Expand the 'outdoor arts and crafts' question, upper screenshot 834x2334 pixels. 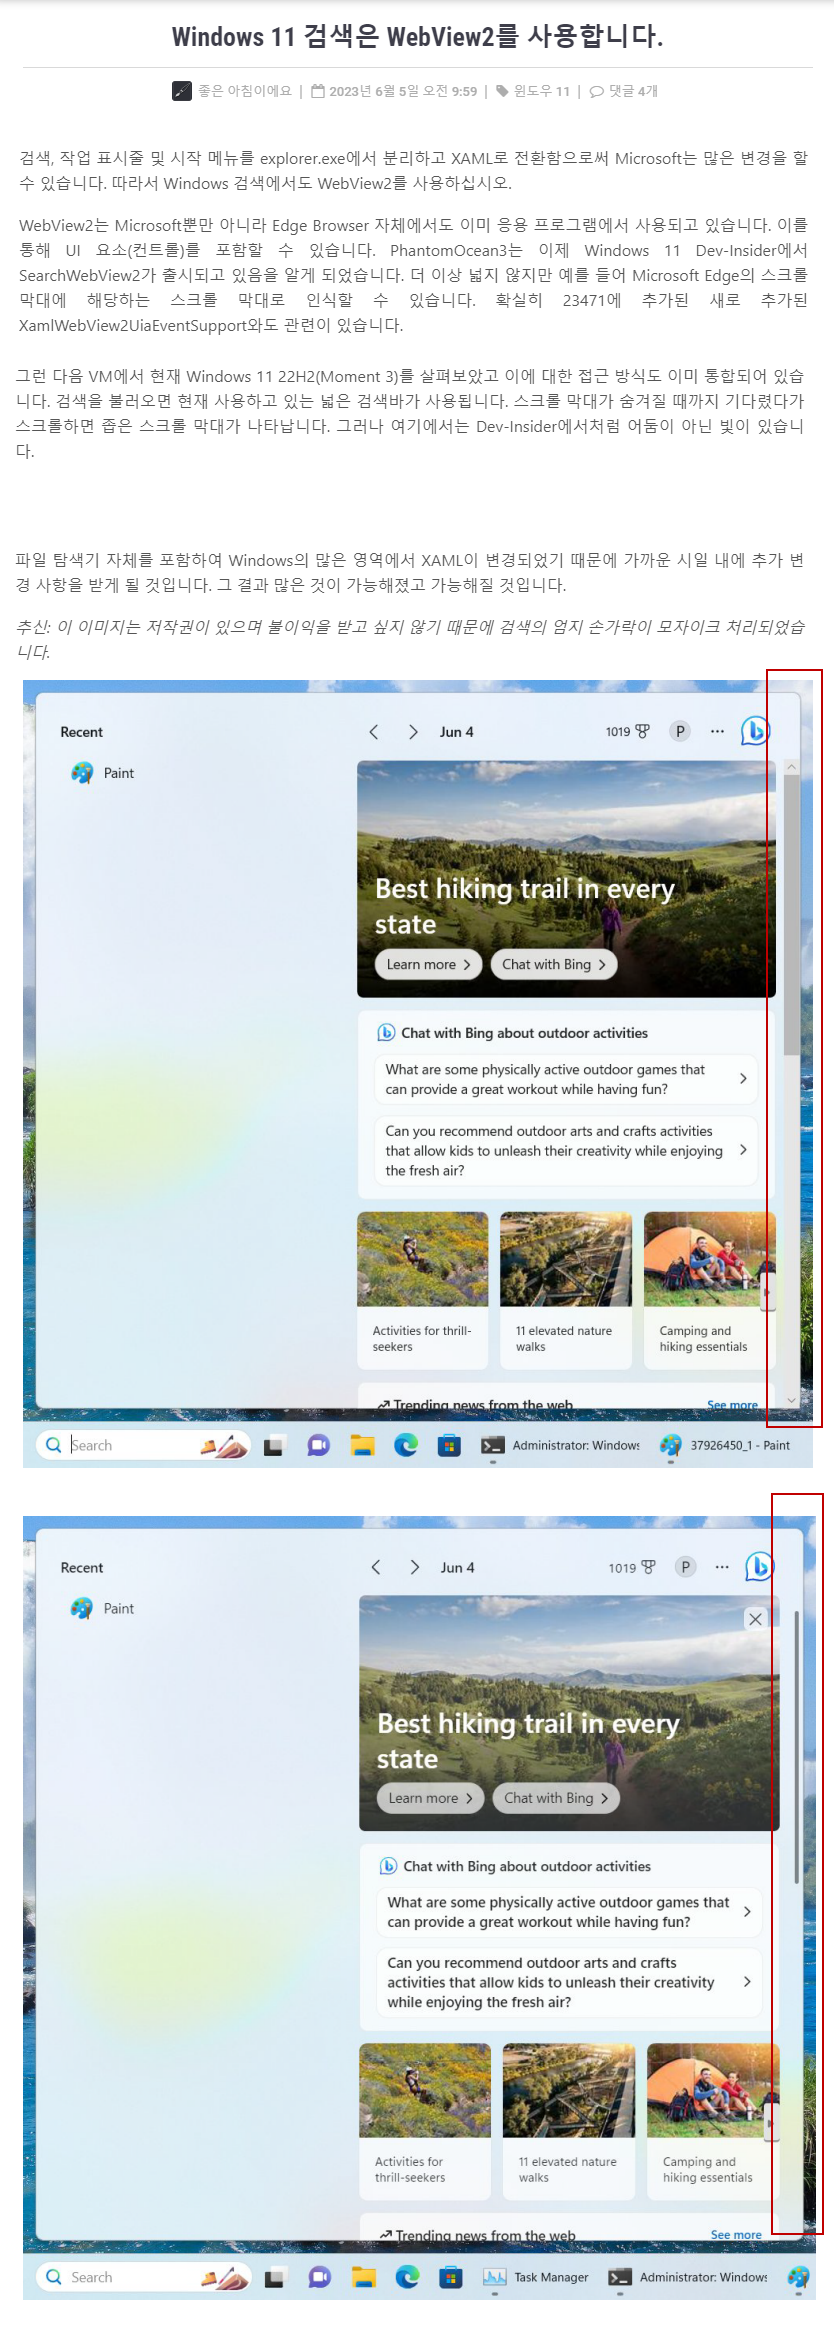pos(565,1150)
